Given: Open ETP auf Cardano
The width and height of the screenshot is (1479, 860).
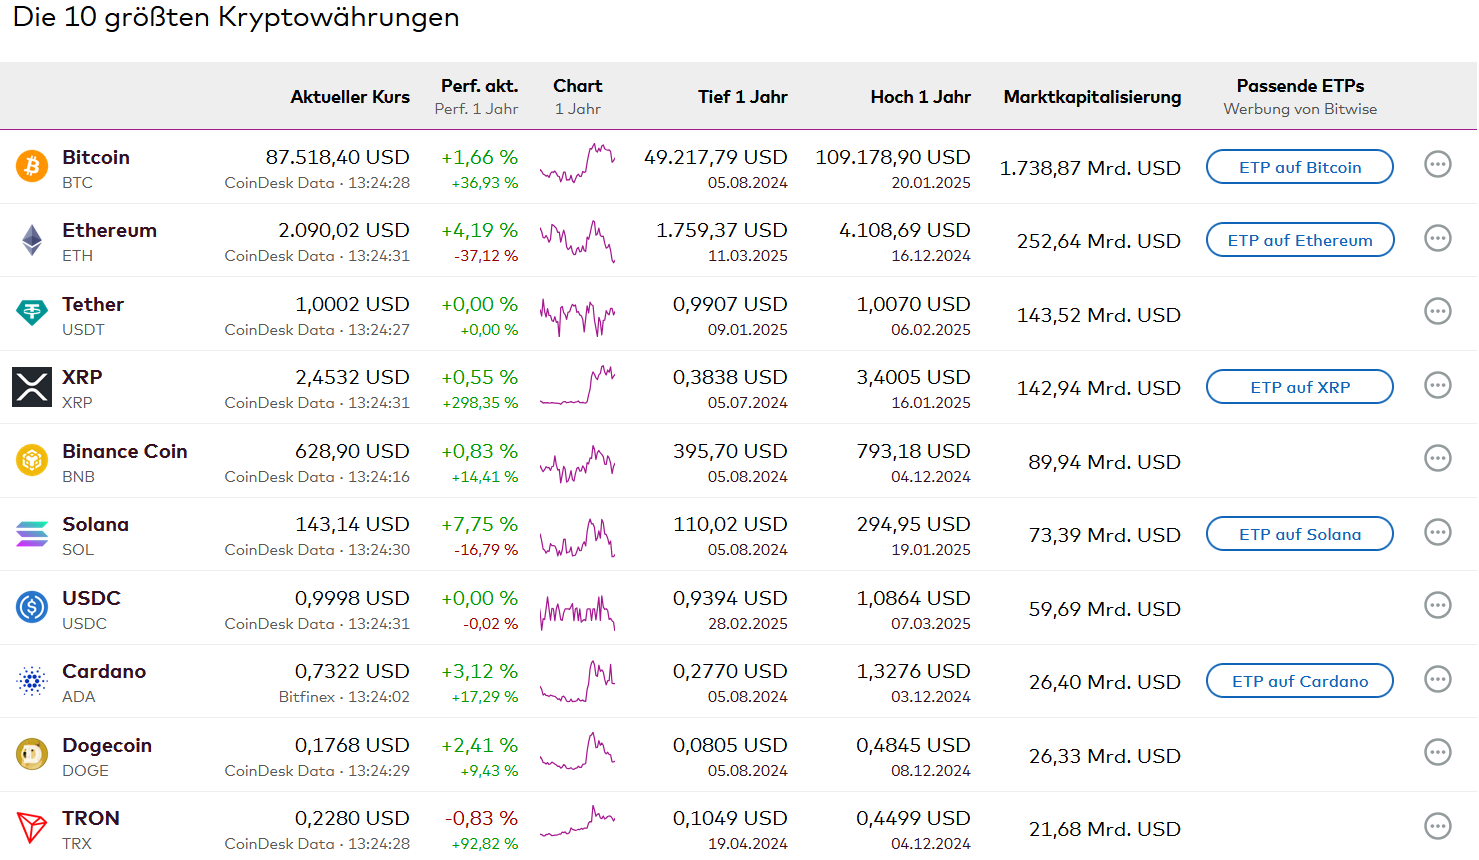Looking at the screenshot, I should tap(1299, 681).
